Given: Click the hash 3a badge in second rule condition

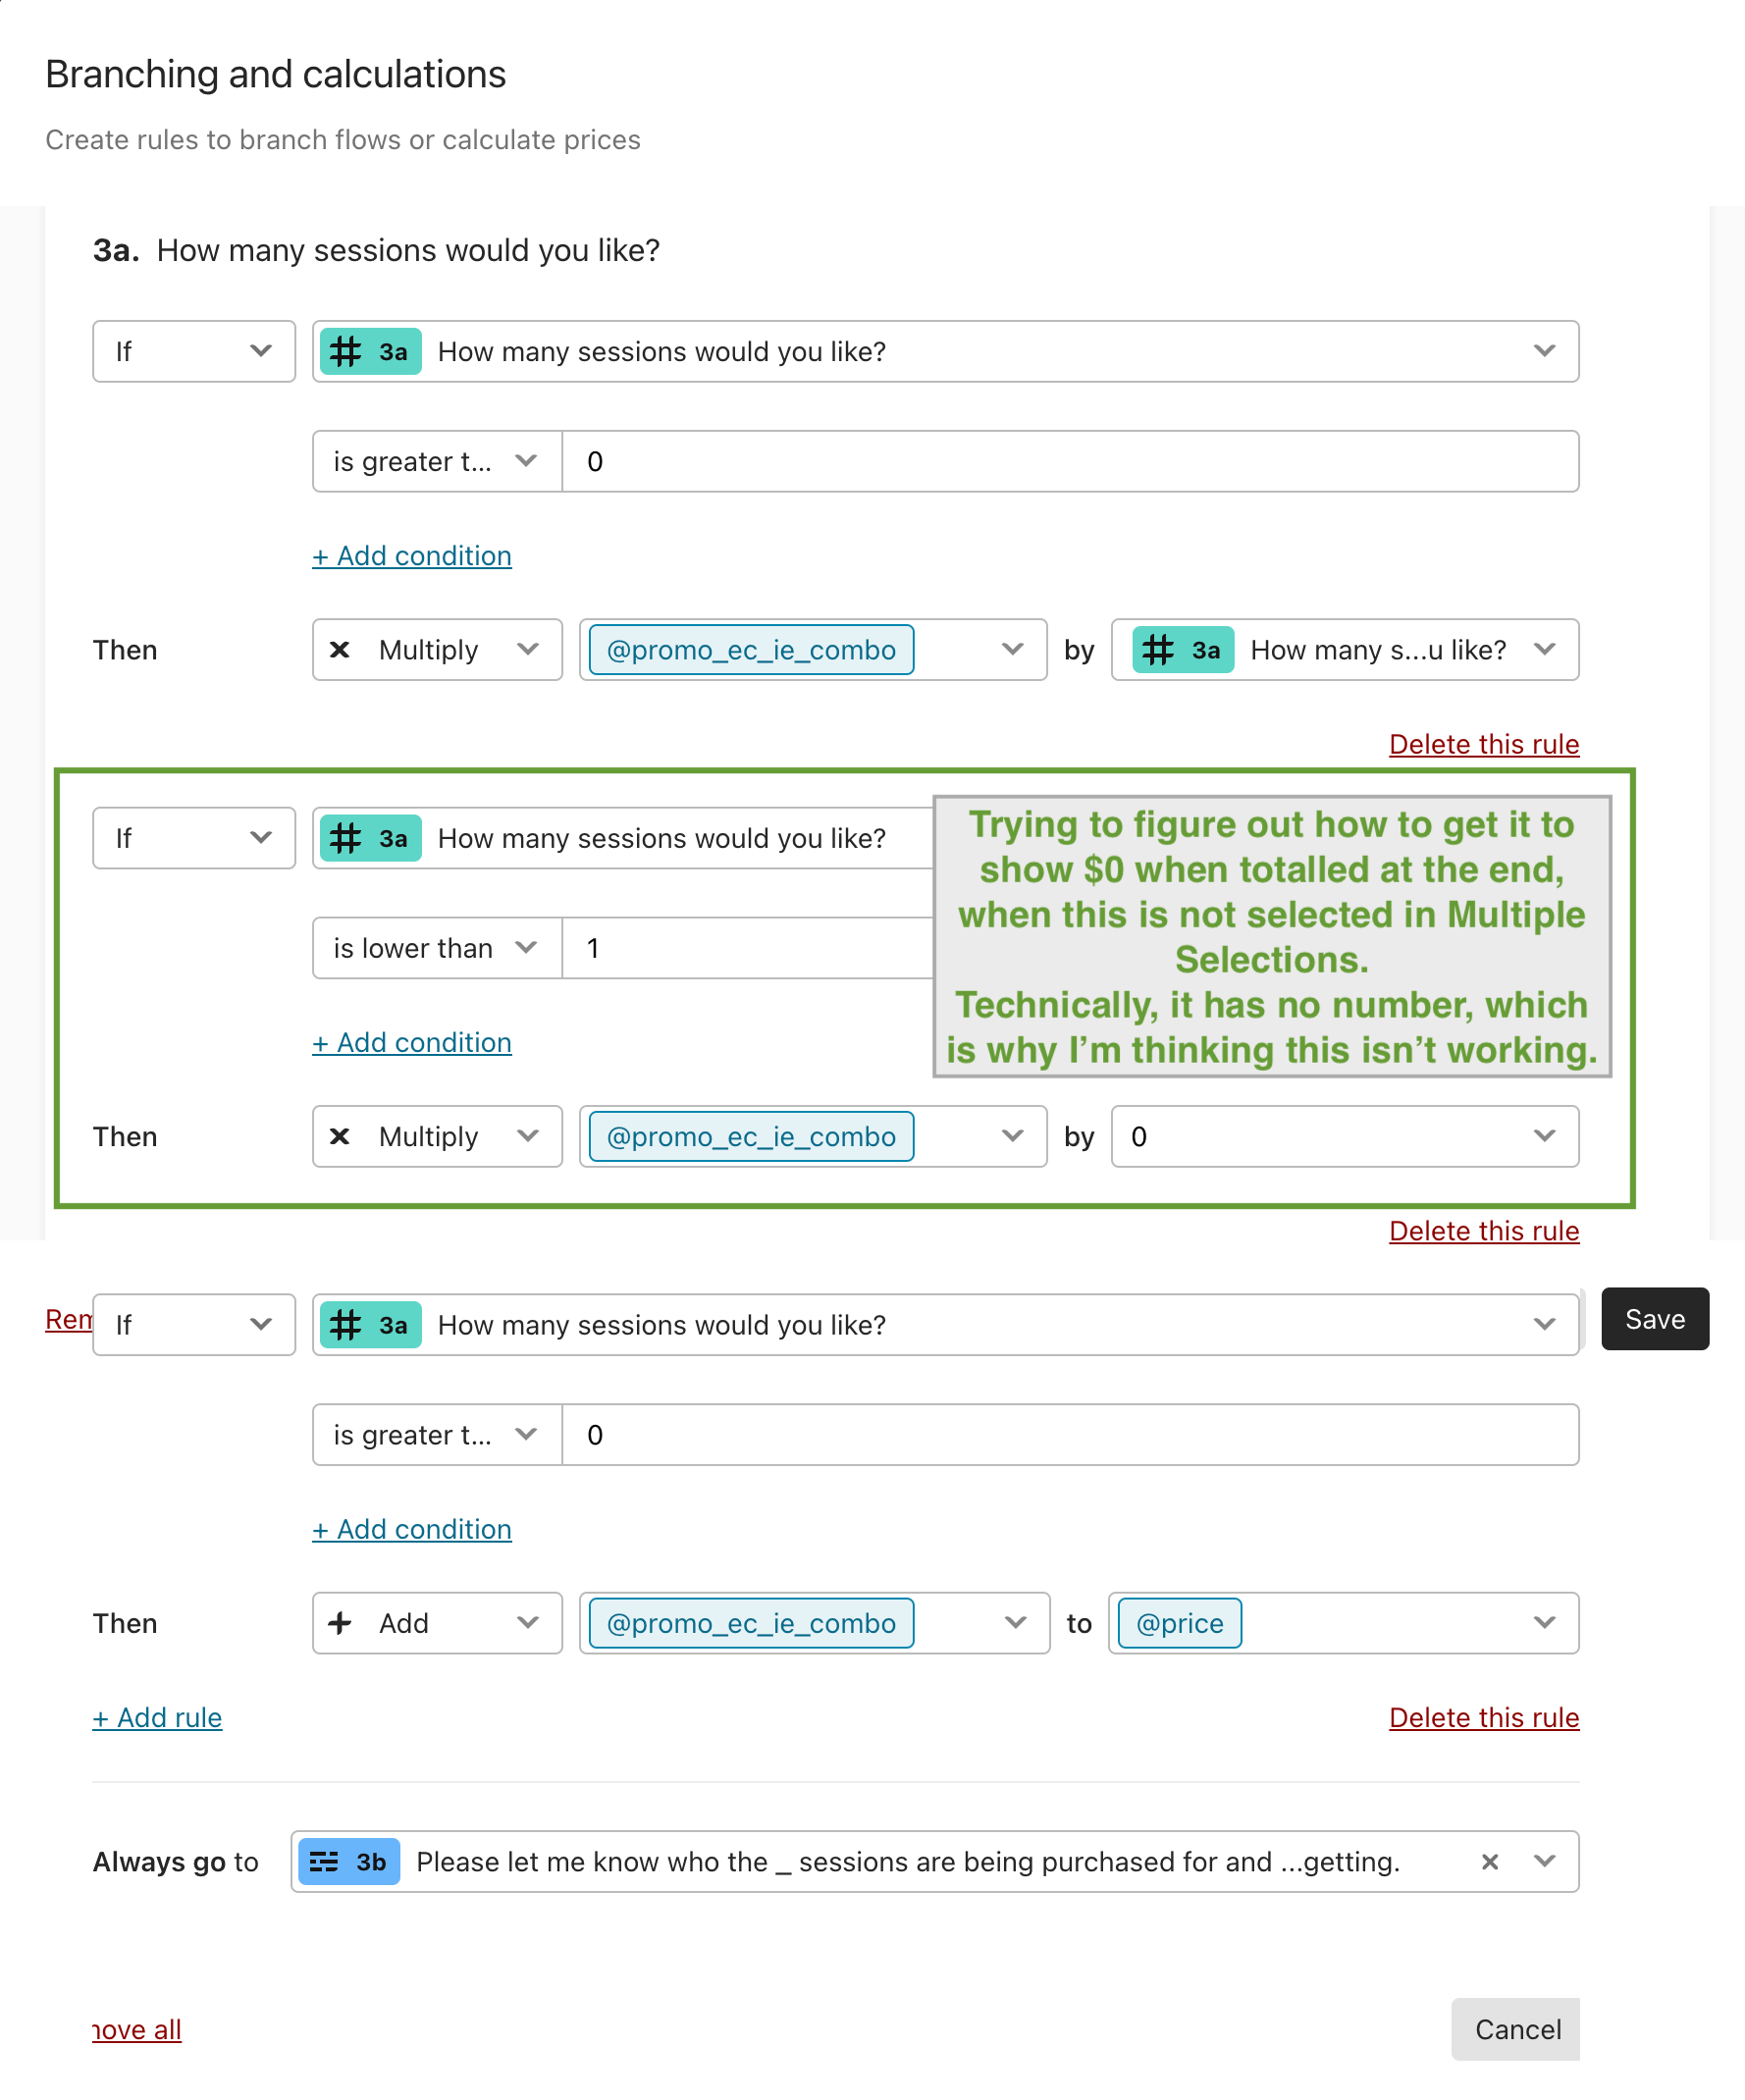Looking at the screenshot, I should pos(370,838).
